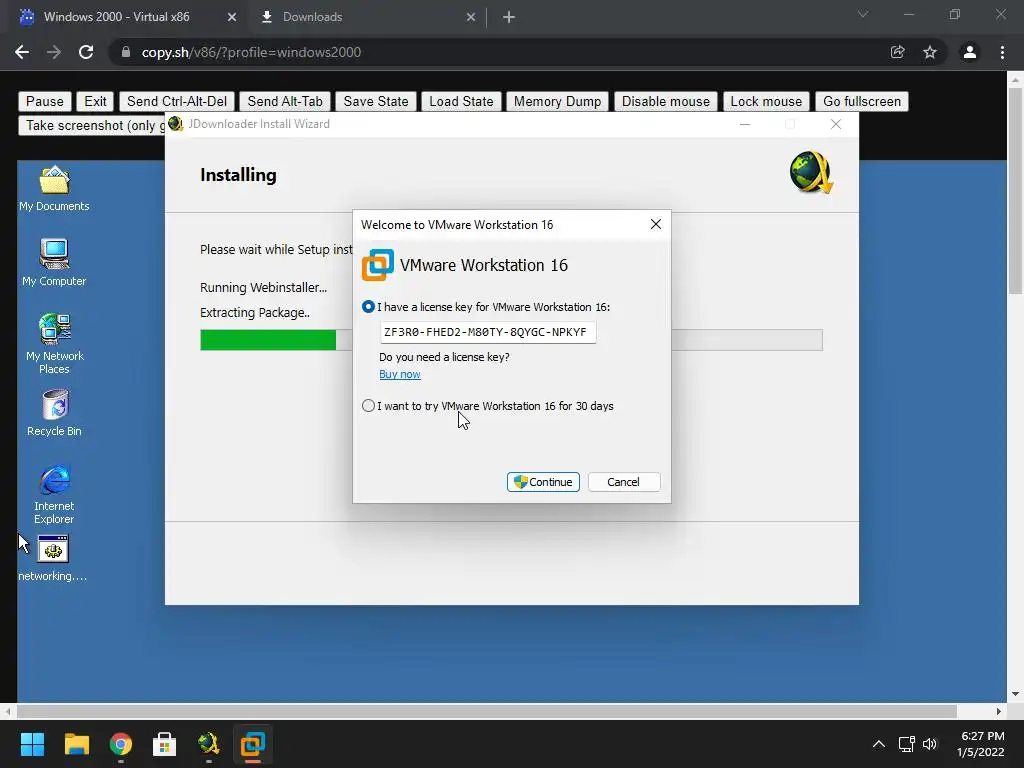This screenshot has height=768, width=1024.
Task: Select My Network Places icon
Action: click(x=54, y=344)
